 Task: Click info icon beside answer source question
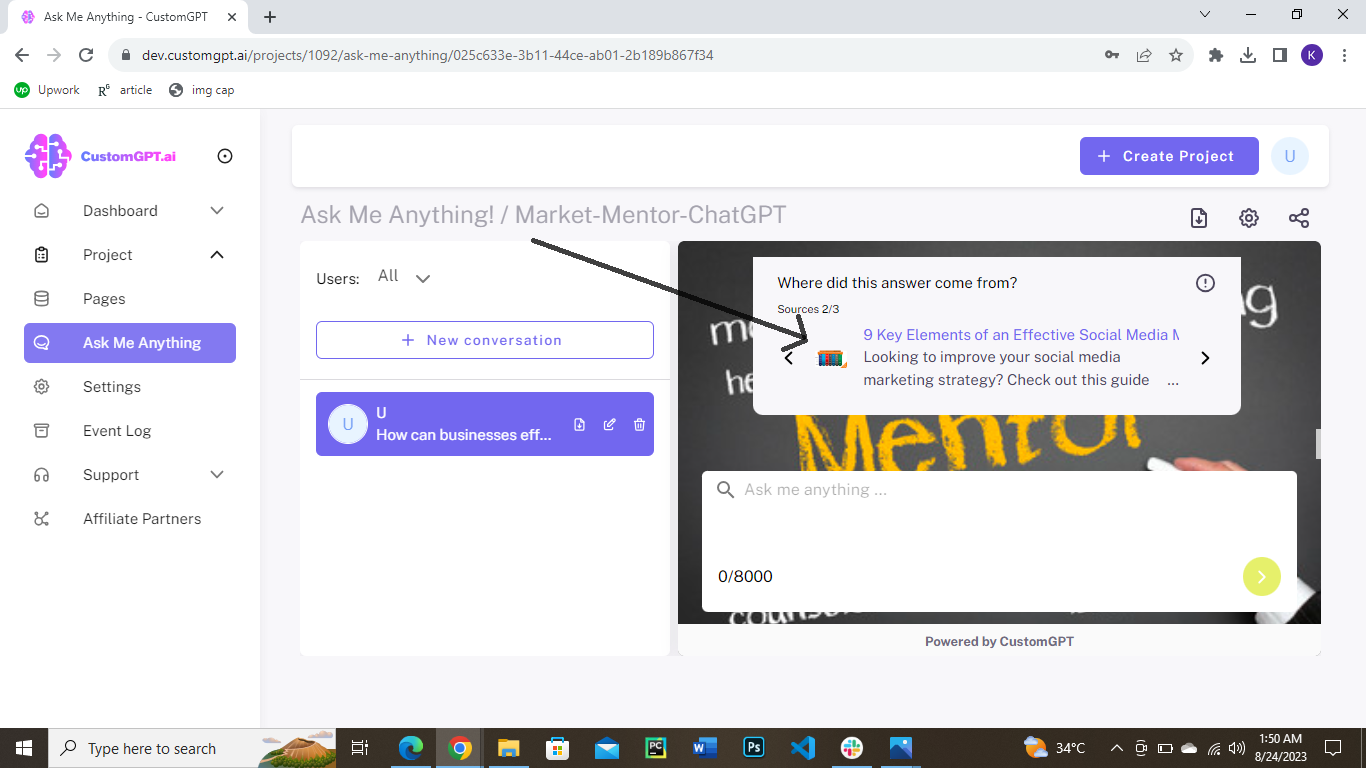[x=1205, y=283]
